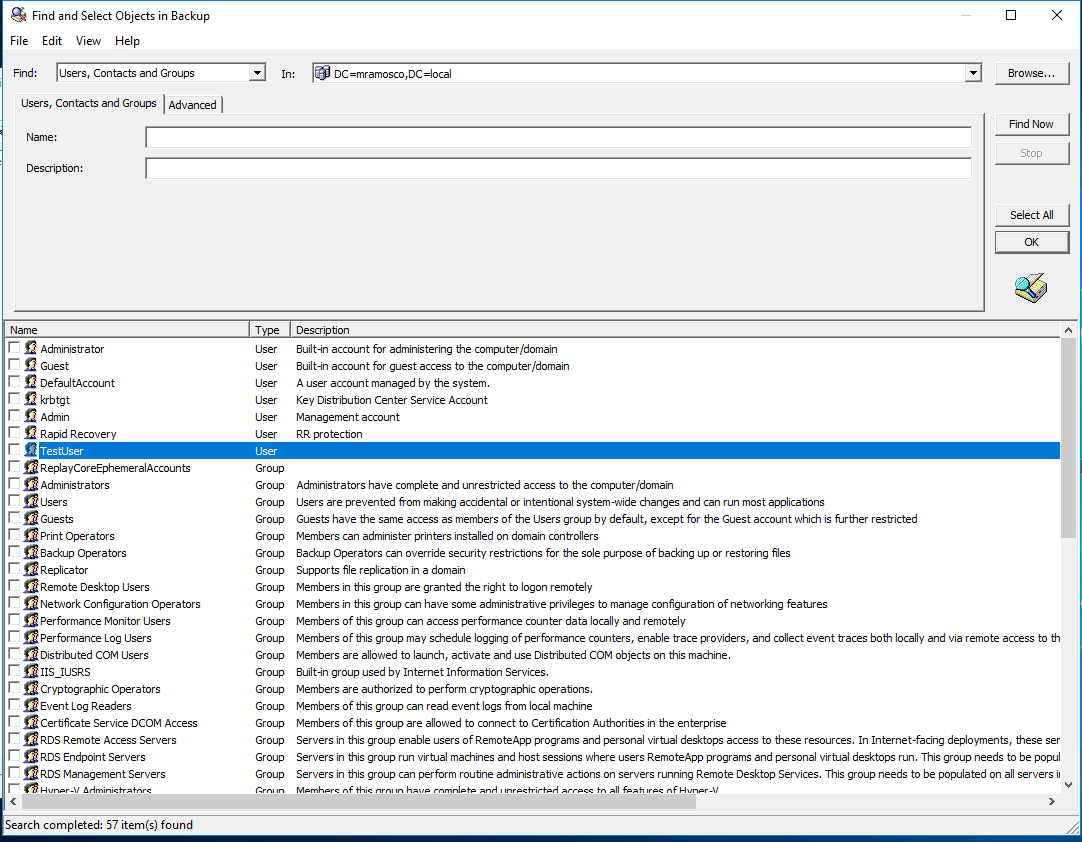Open the Find object type dropdown
The image size is (1082, 842).
point(257,73)
